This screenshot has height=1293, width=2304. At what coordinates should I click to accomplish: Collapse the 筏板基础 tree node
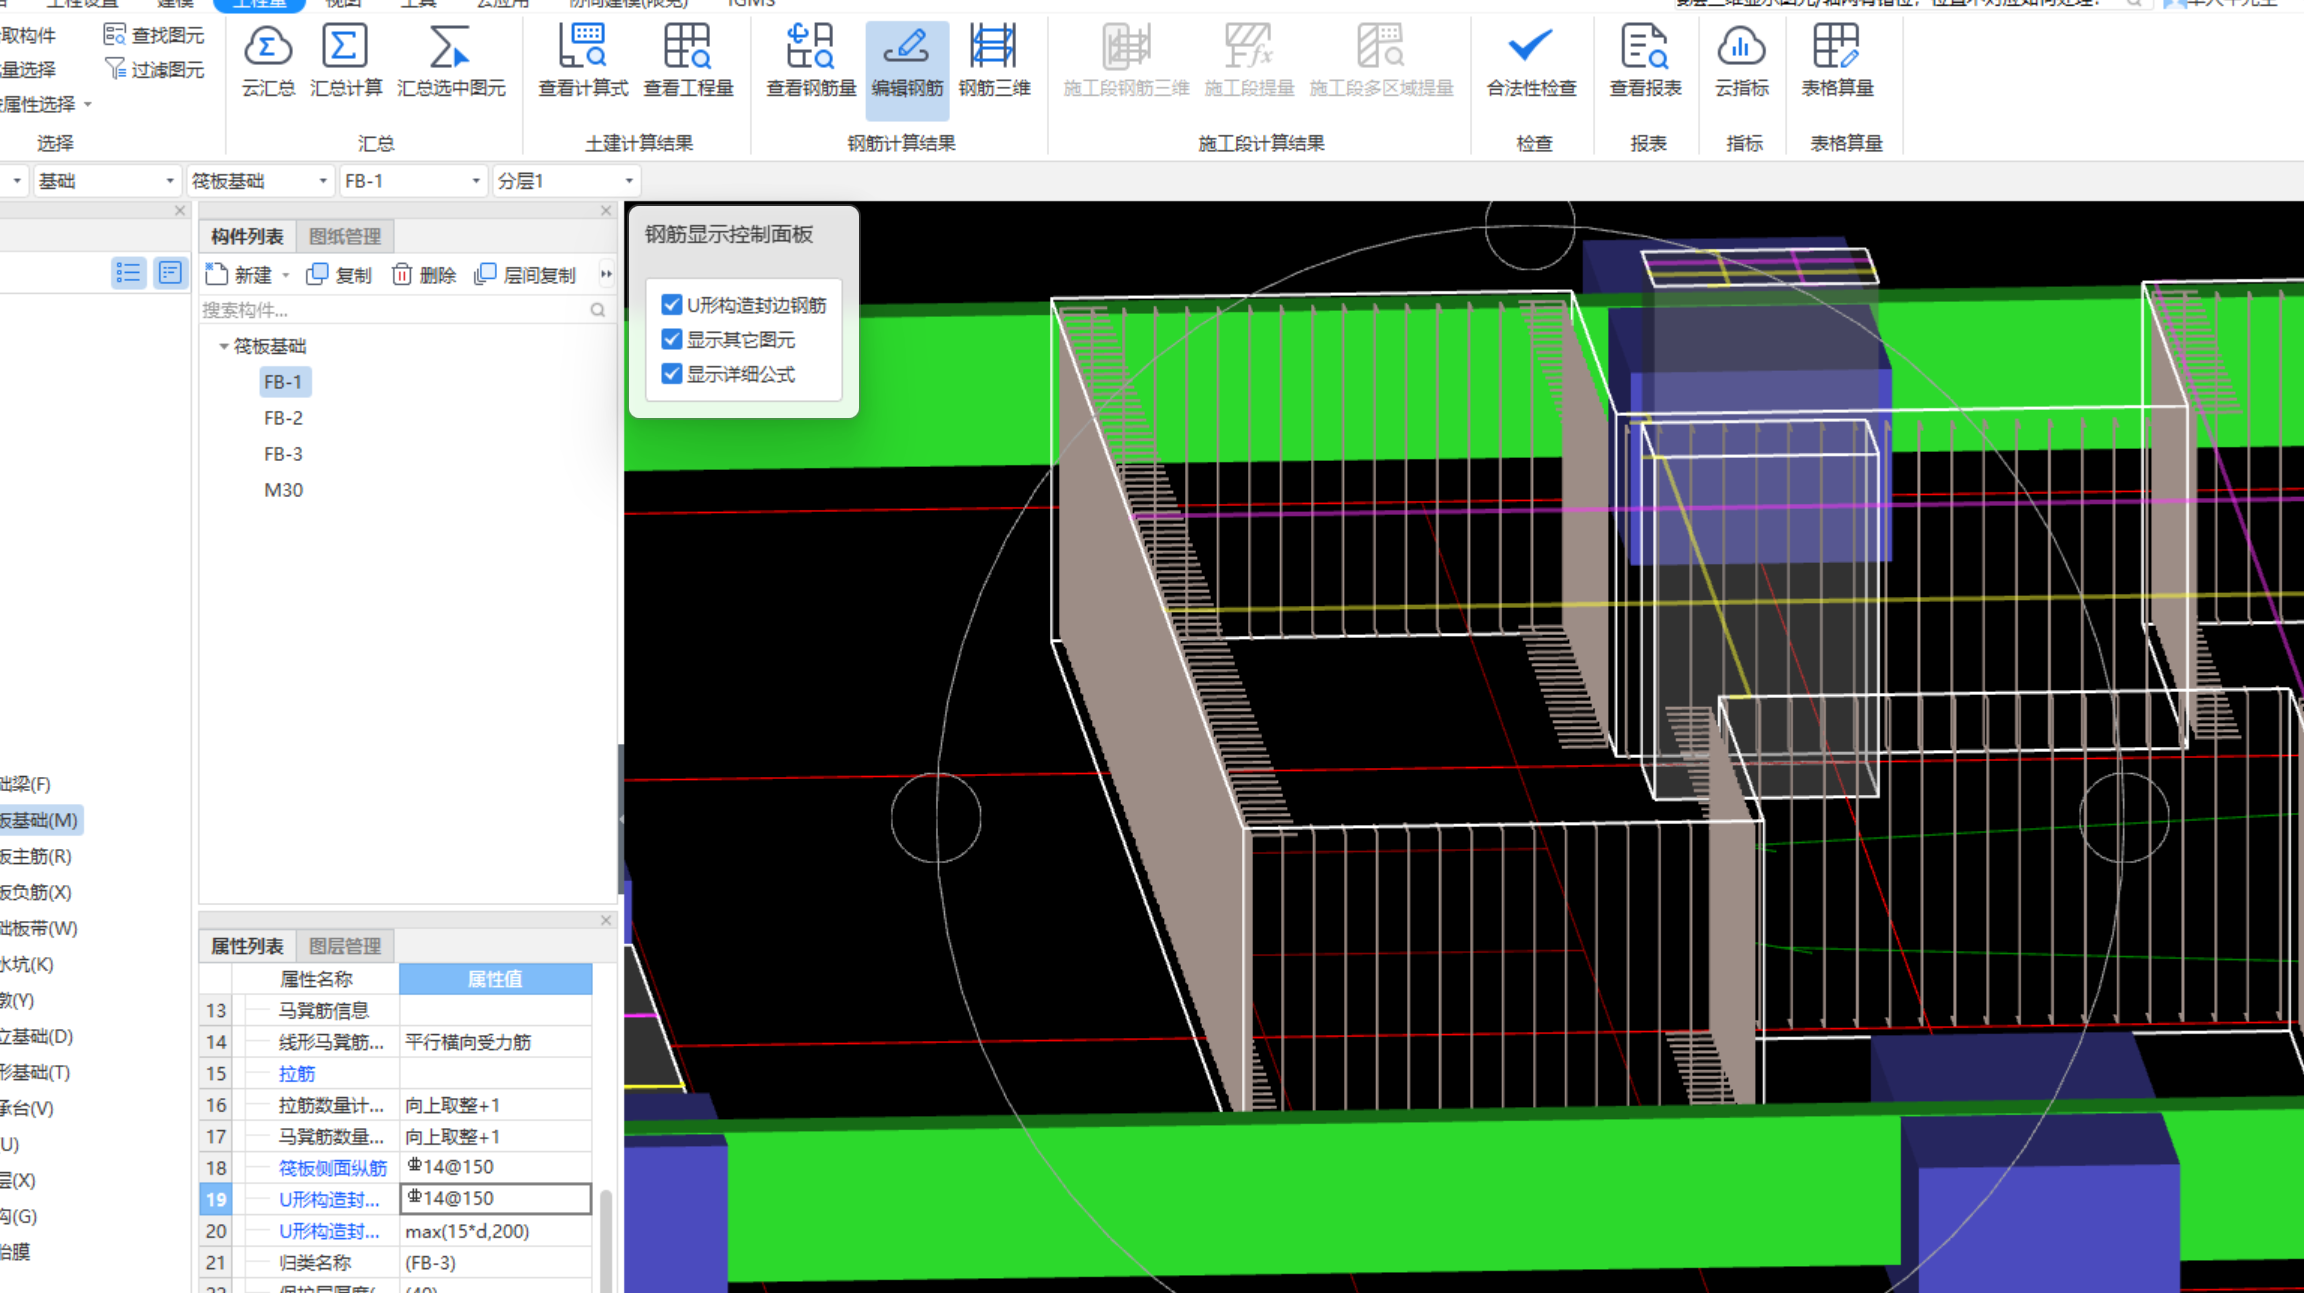click(x=224, y=346)
